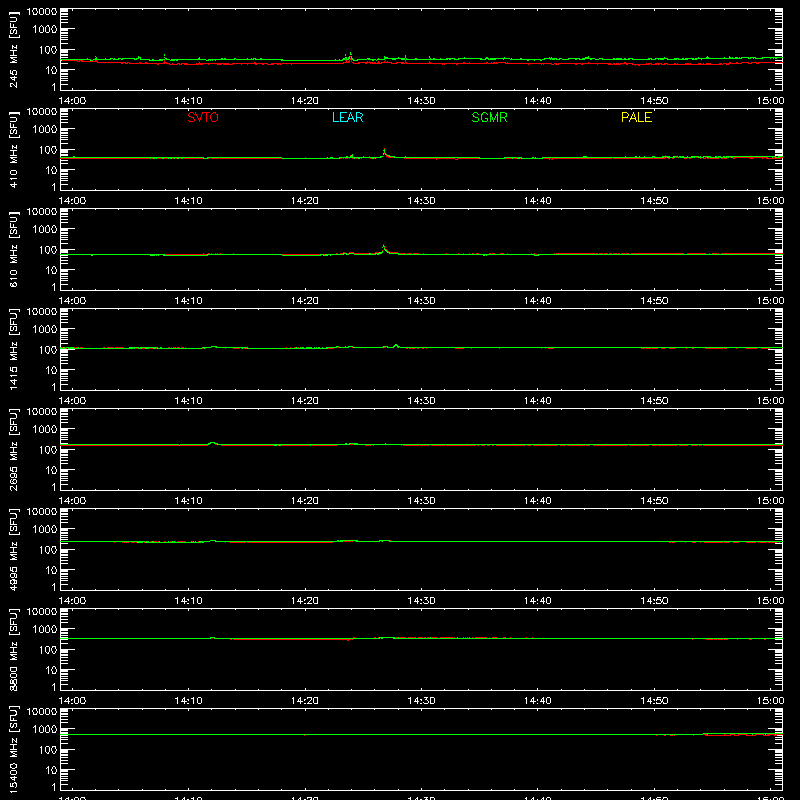The height and width of the screenshot is (800, 800).
Task: Click the cyan LEAR legend label
Action: (347, 117)
